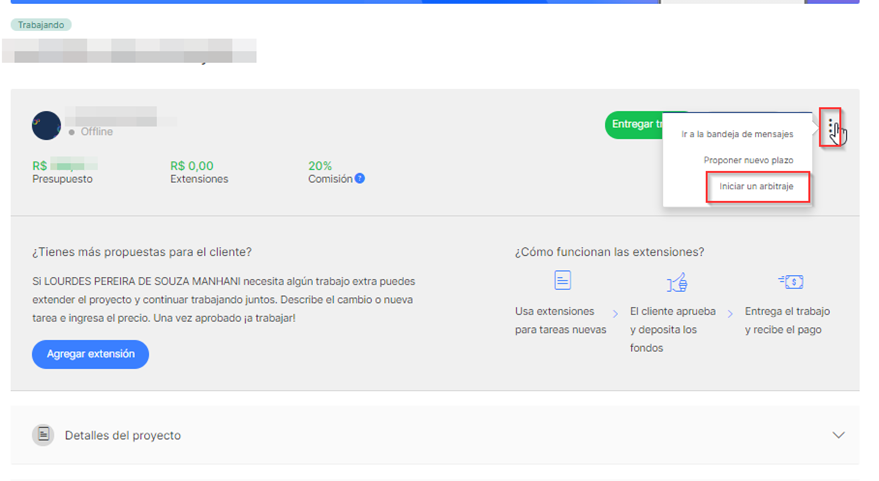Click the arrow before "Entrega el trabajo" step
This screenshot has height=481, width=879.
coord(729,313)
